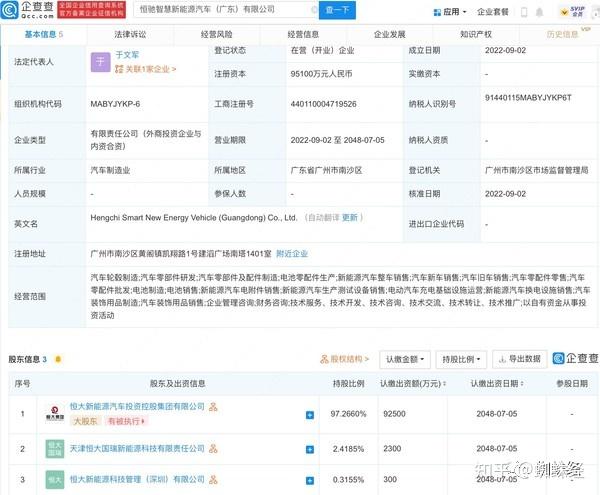This screenshot has height=495, width=600.
Task: Switch to the 历史信息 tab
Action: [562, 34]
